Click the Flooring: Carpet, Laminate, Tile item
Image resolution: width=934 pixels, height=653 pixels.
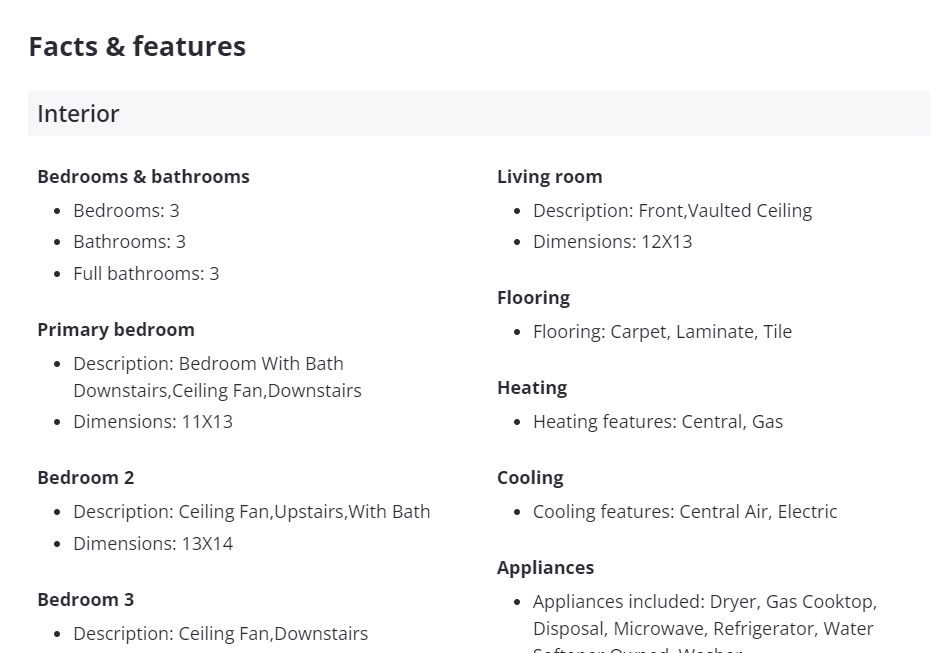(662, 332)
